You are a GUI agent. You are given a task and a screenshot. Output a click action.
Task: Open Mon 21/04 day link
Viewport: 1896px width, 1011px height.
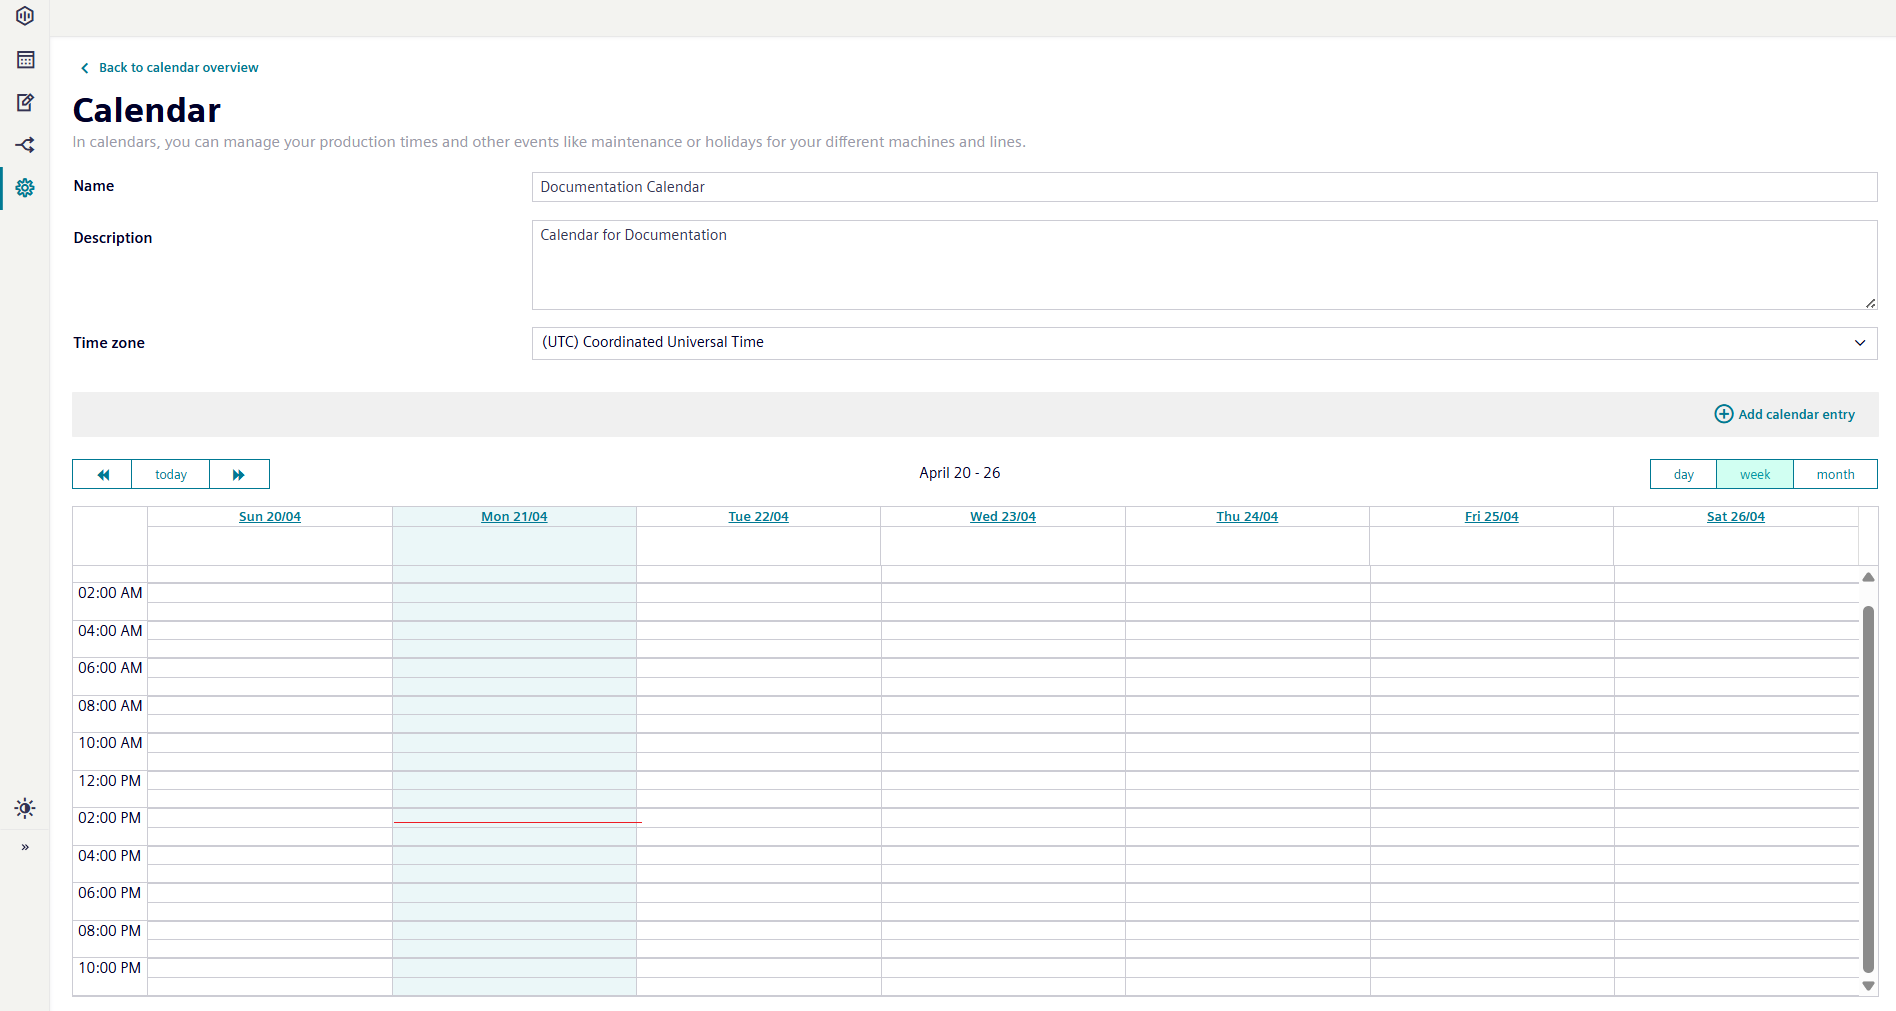click(x=514, y=517)
